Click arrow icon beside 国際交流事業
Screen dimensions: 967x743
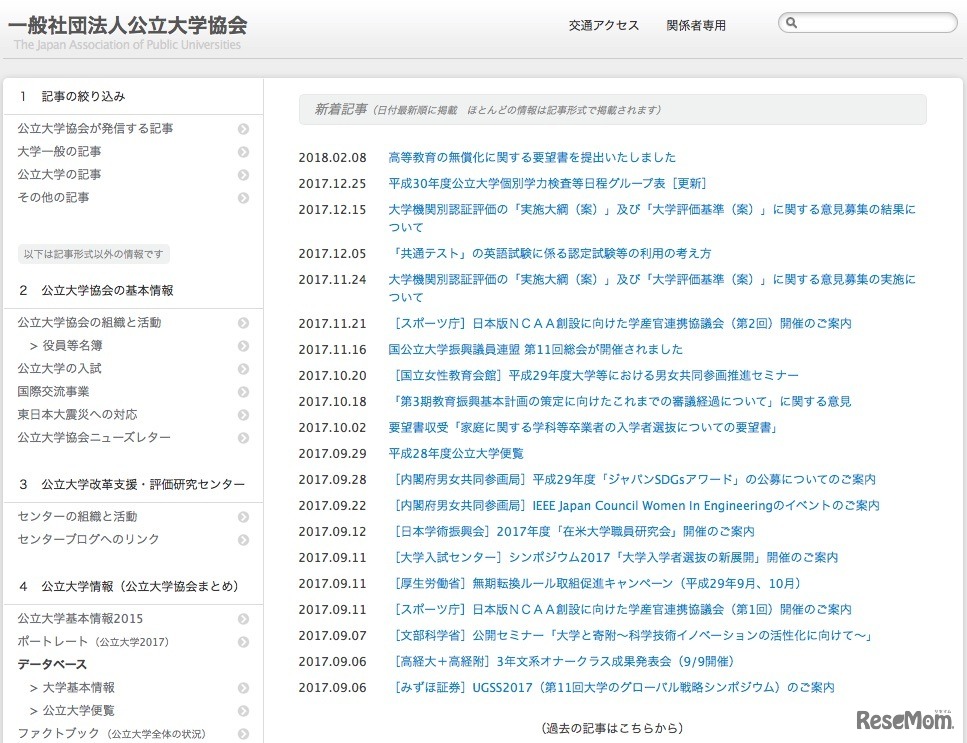(244, 392)
